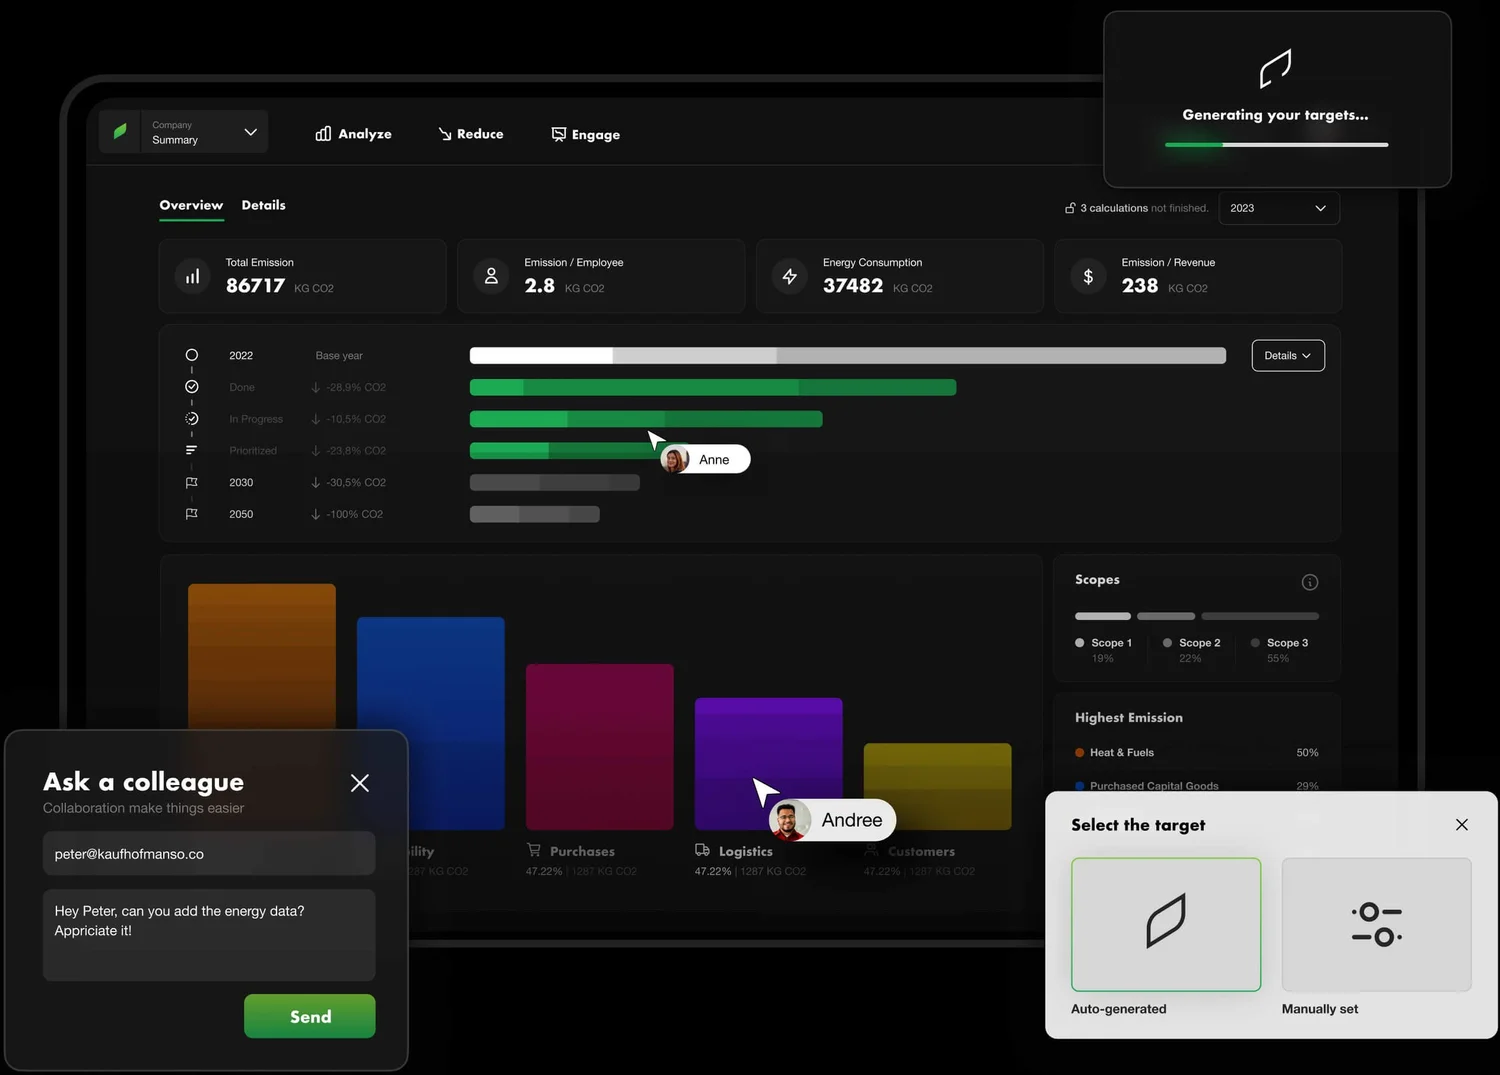
Task: Click the lightning icon on Energy Consumption card
Action: [789, 276]
